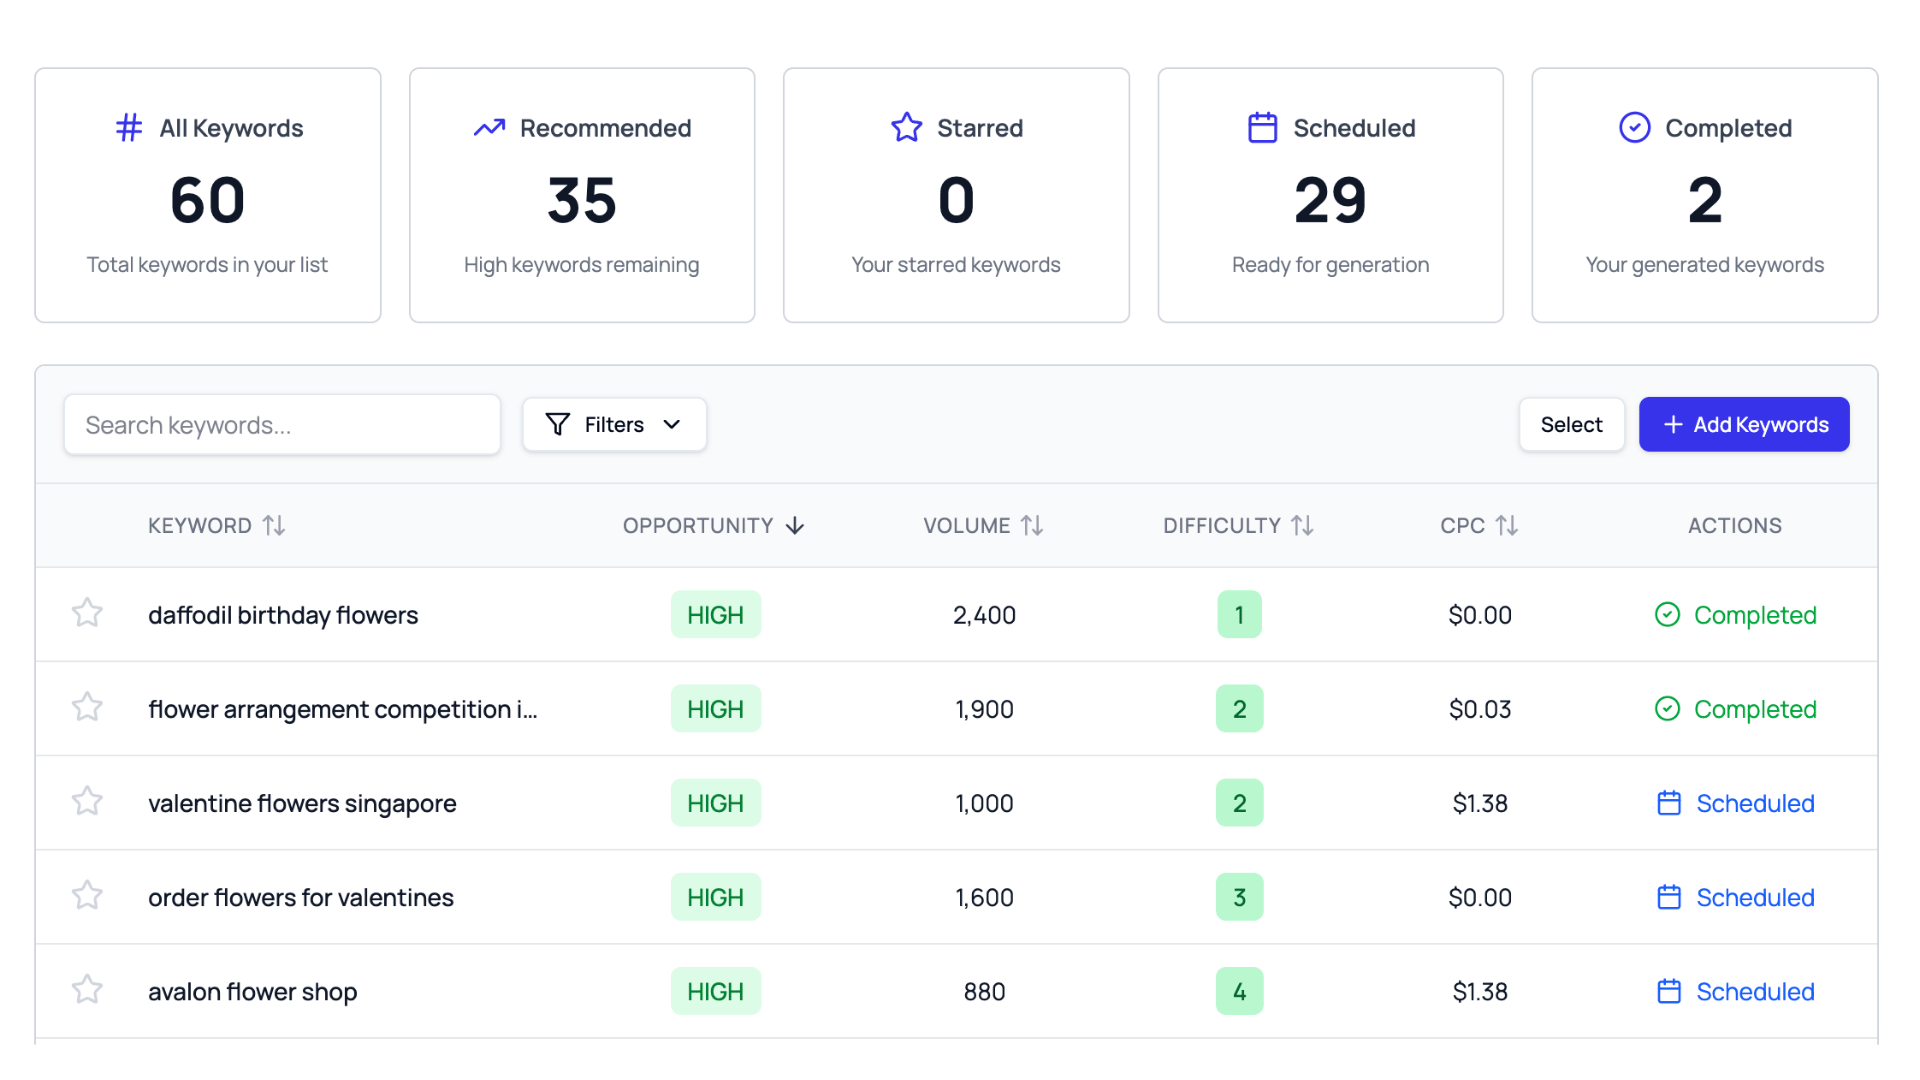Screen dimensions: 1920x1080
Task: Click the star icon on Starred card
Action: pos(906,127)
